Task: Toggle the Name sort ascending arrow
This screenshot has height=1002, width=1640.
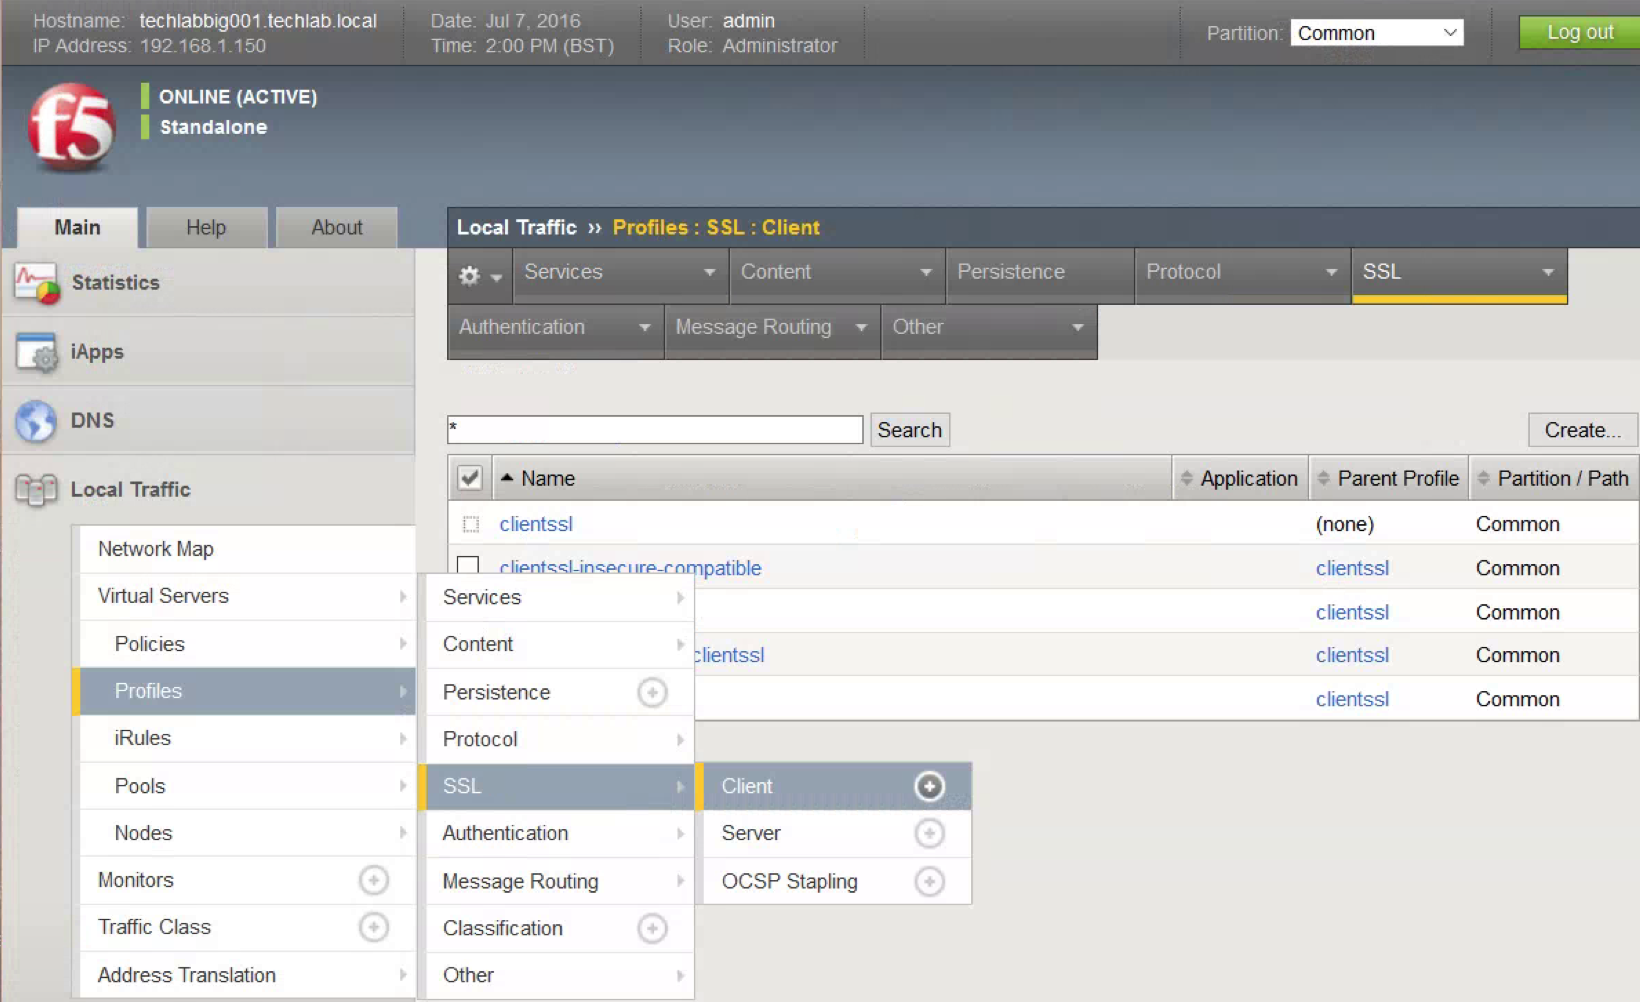Action: tap(507, 478)
